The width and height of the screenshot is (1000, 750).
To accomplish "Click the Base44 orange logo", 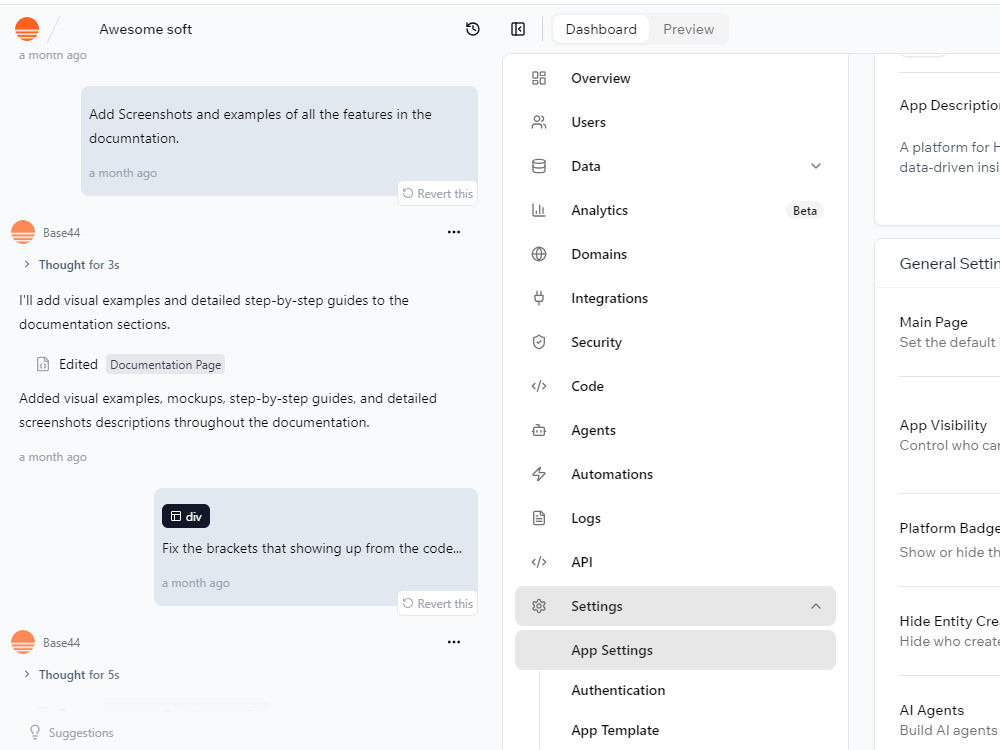I will click(27, 29).
